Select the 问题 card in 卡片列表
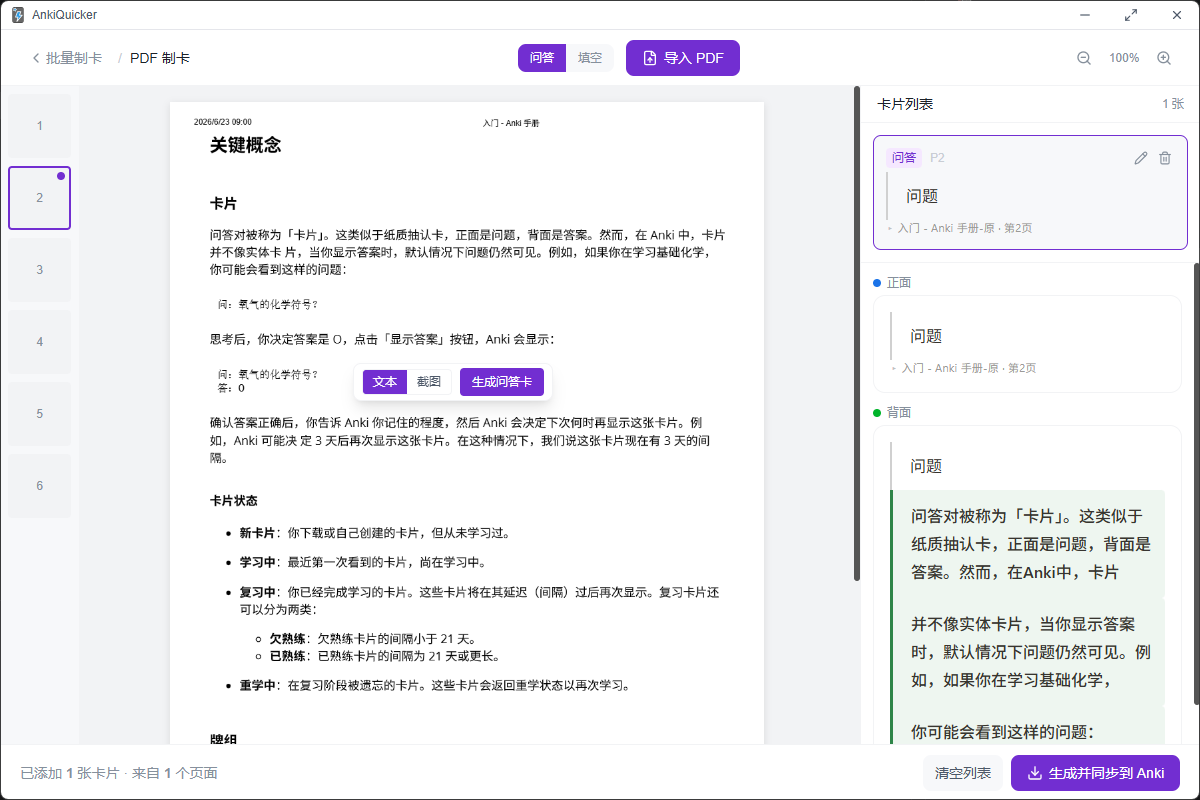Viewport: 1200px width, 800px height. 1030,192
